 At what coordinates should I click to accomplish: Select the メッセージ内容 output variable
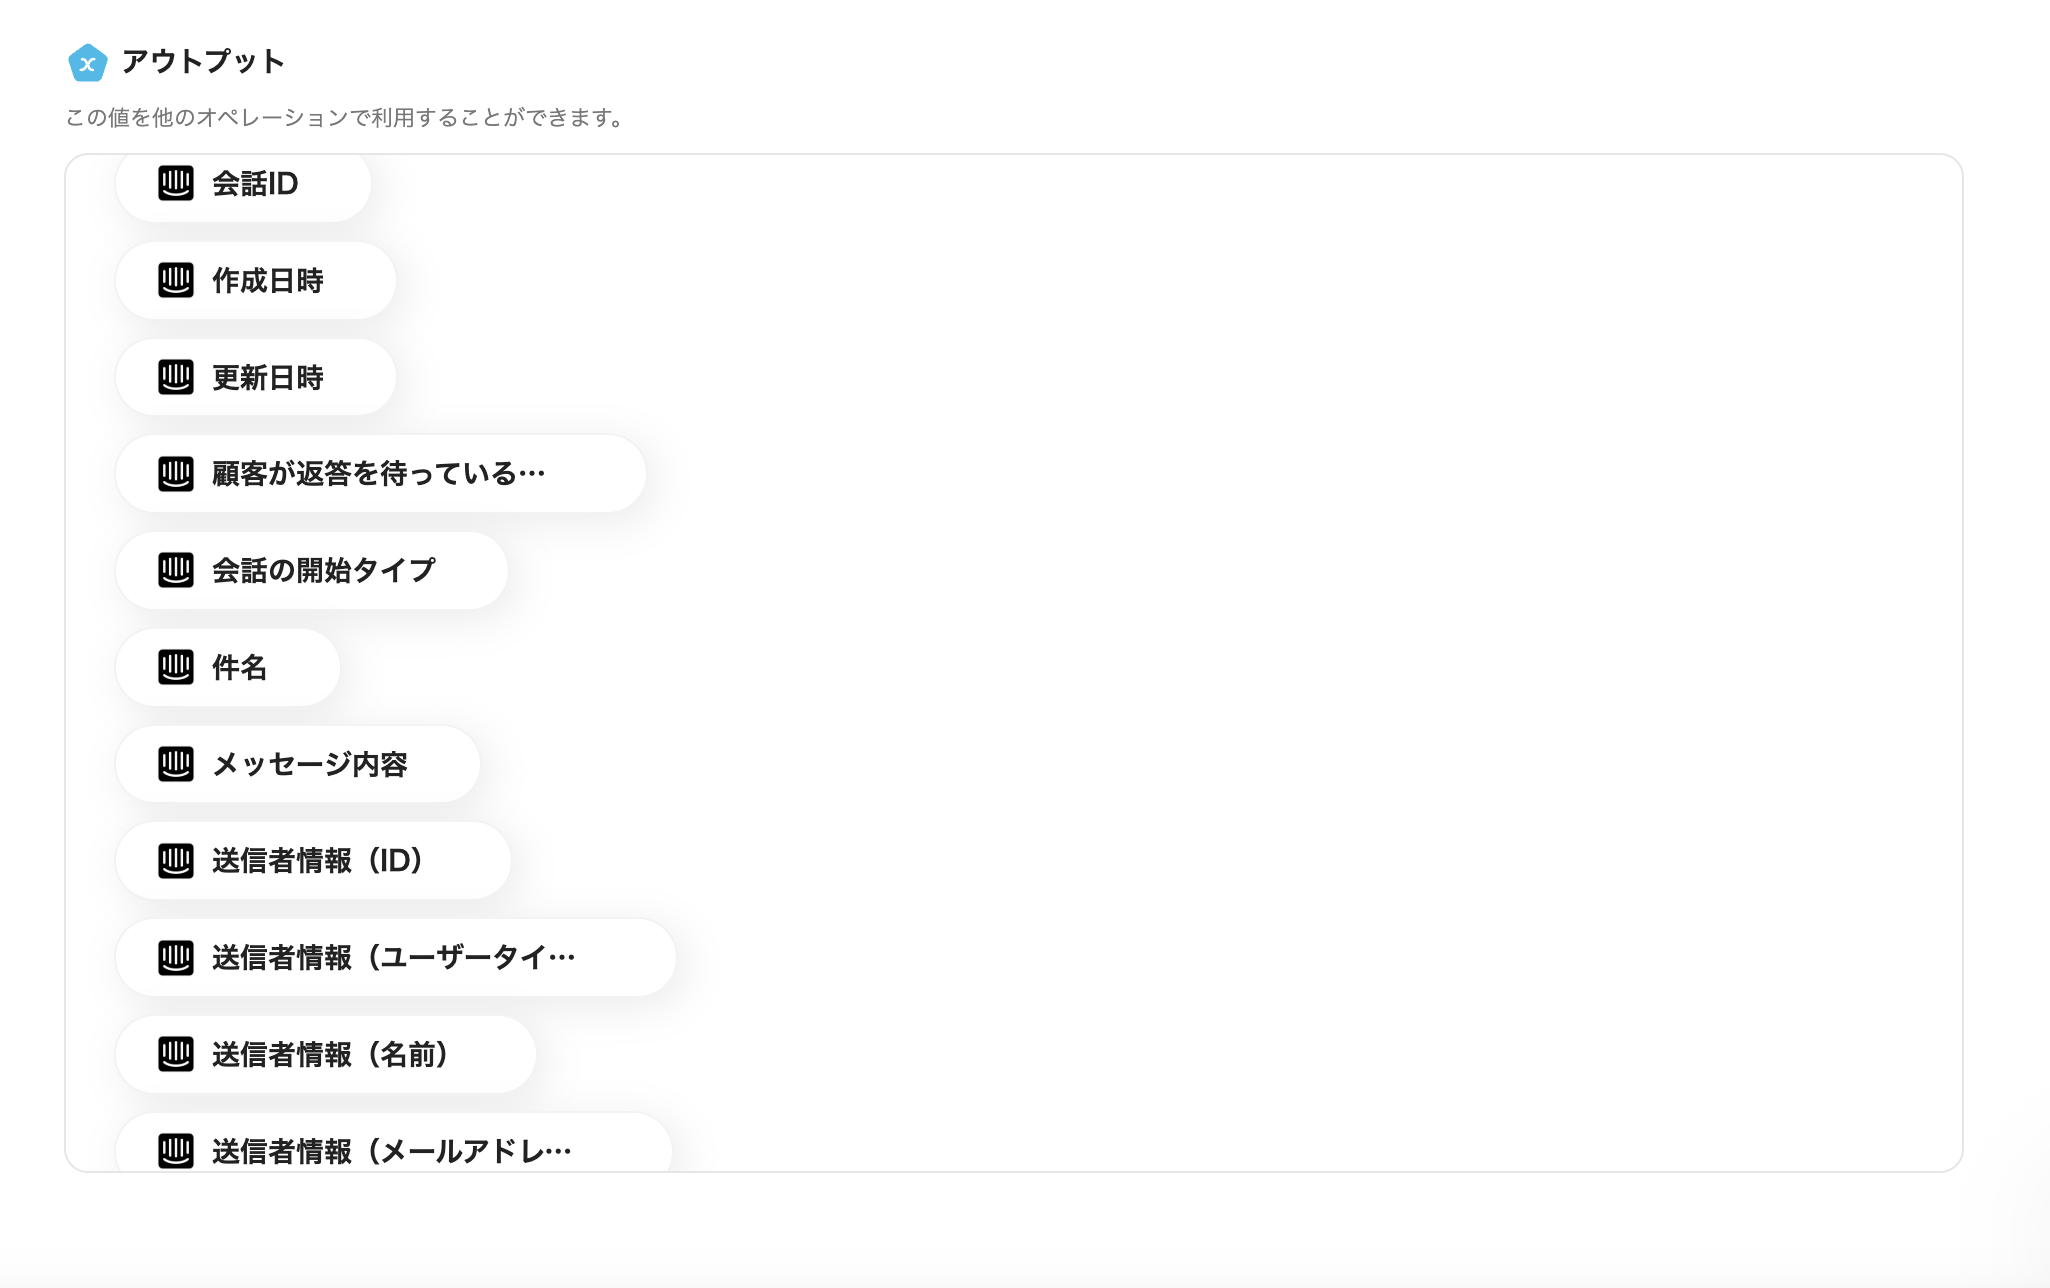click(x=297, y=764)
